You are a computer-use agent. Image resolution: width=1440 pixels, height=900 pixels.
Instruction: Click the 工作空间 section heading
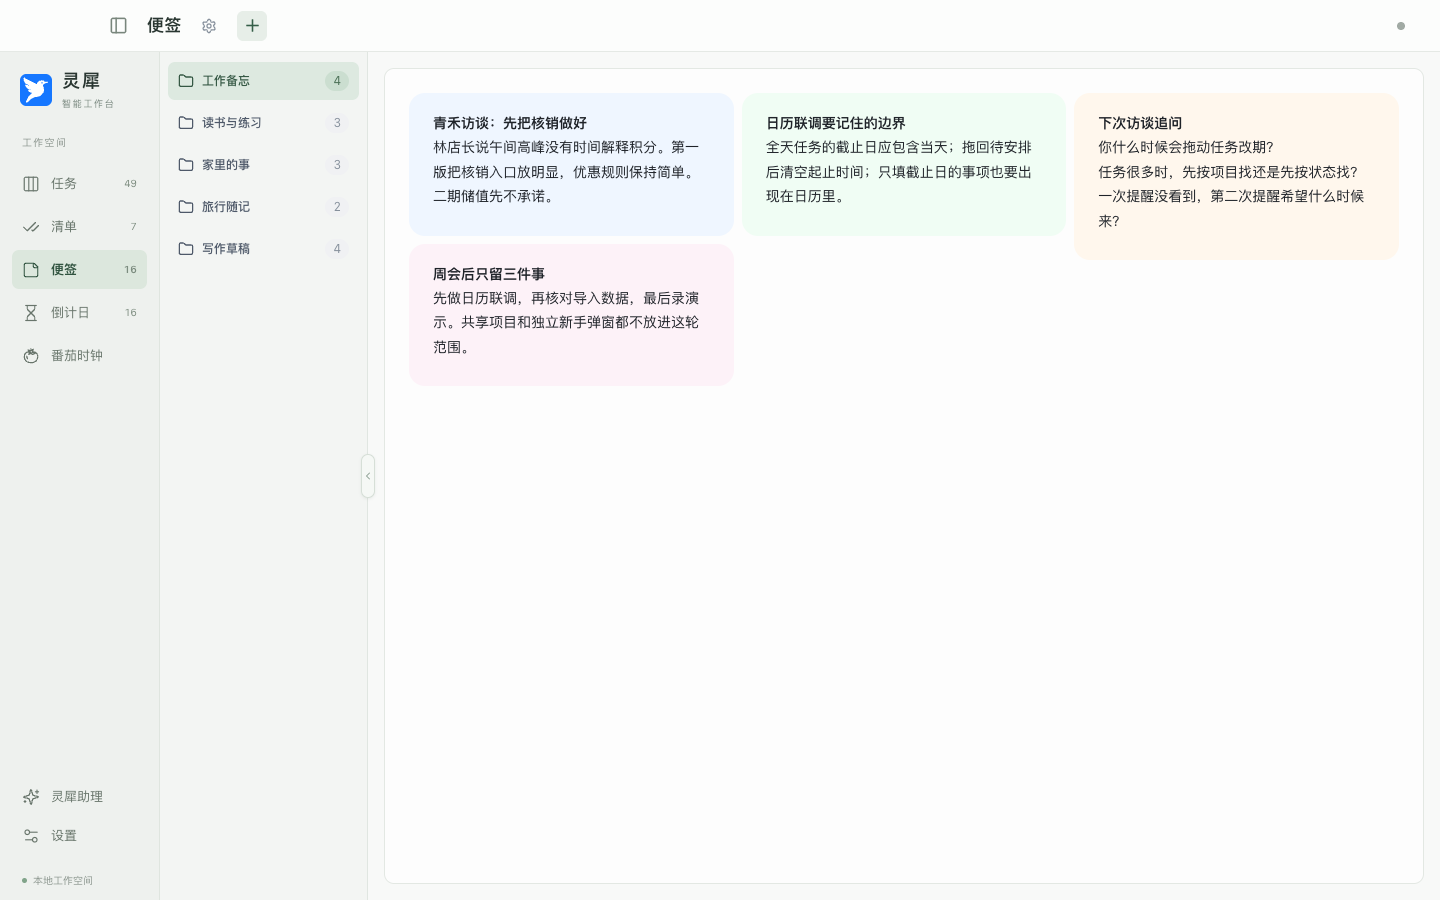coord(44,143)
